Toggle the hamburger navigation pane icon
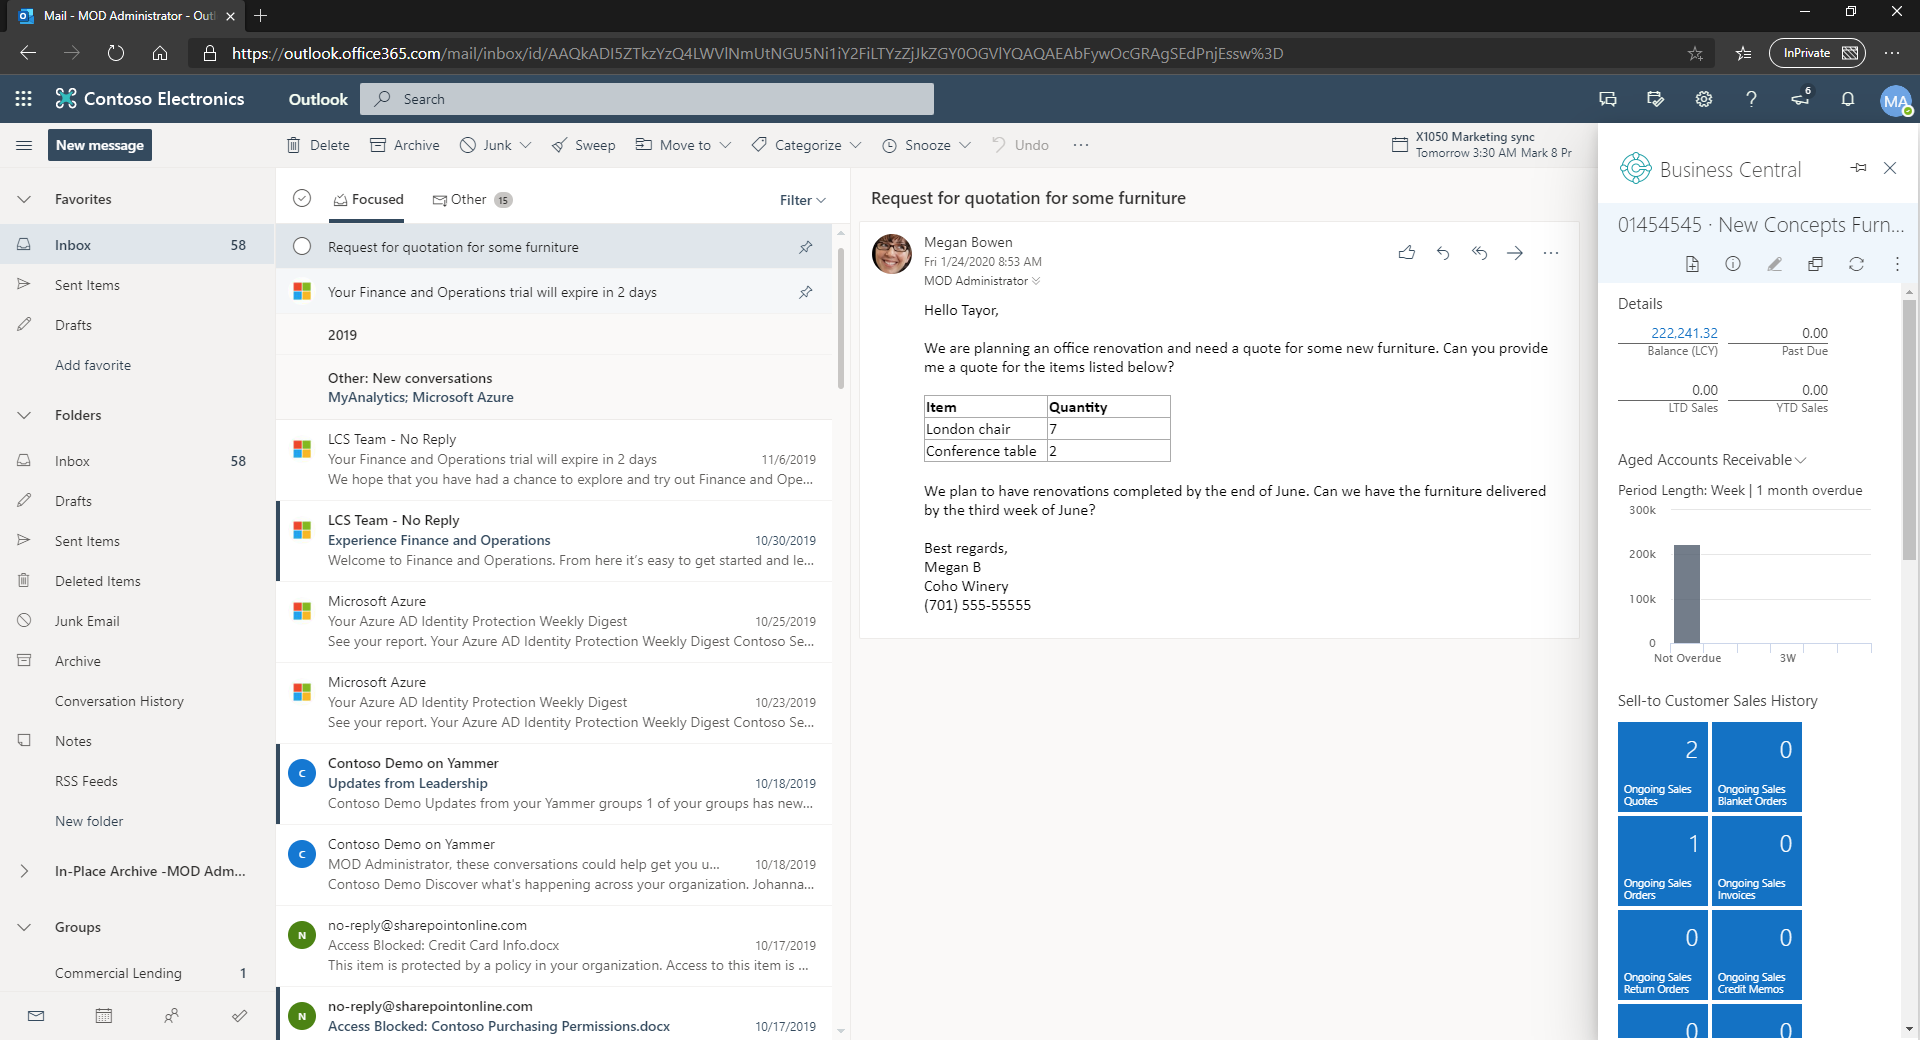 click(x=24, y=145)
